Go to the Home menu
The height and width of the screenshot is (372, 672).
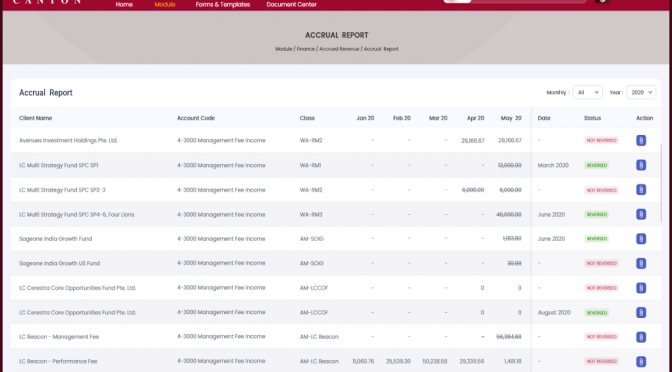click(124, 4)
